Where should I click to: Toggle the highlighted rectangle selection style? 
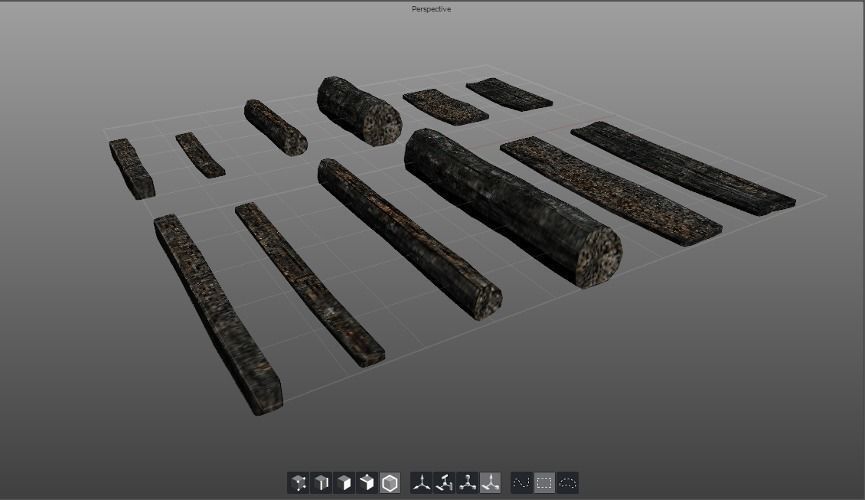click(544, 483)
